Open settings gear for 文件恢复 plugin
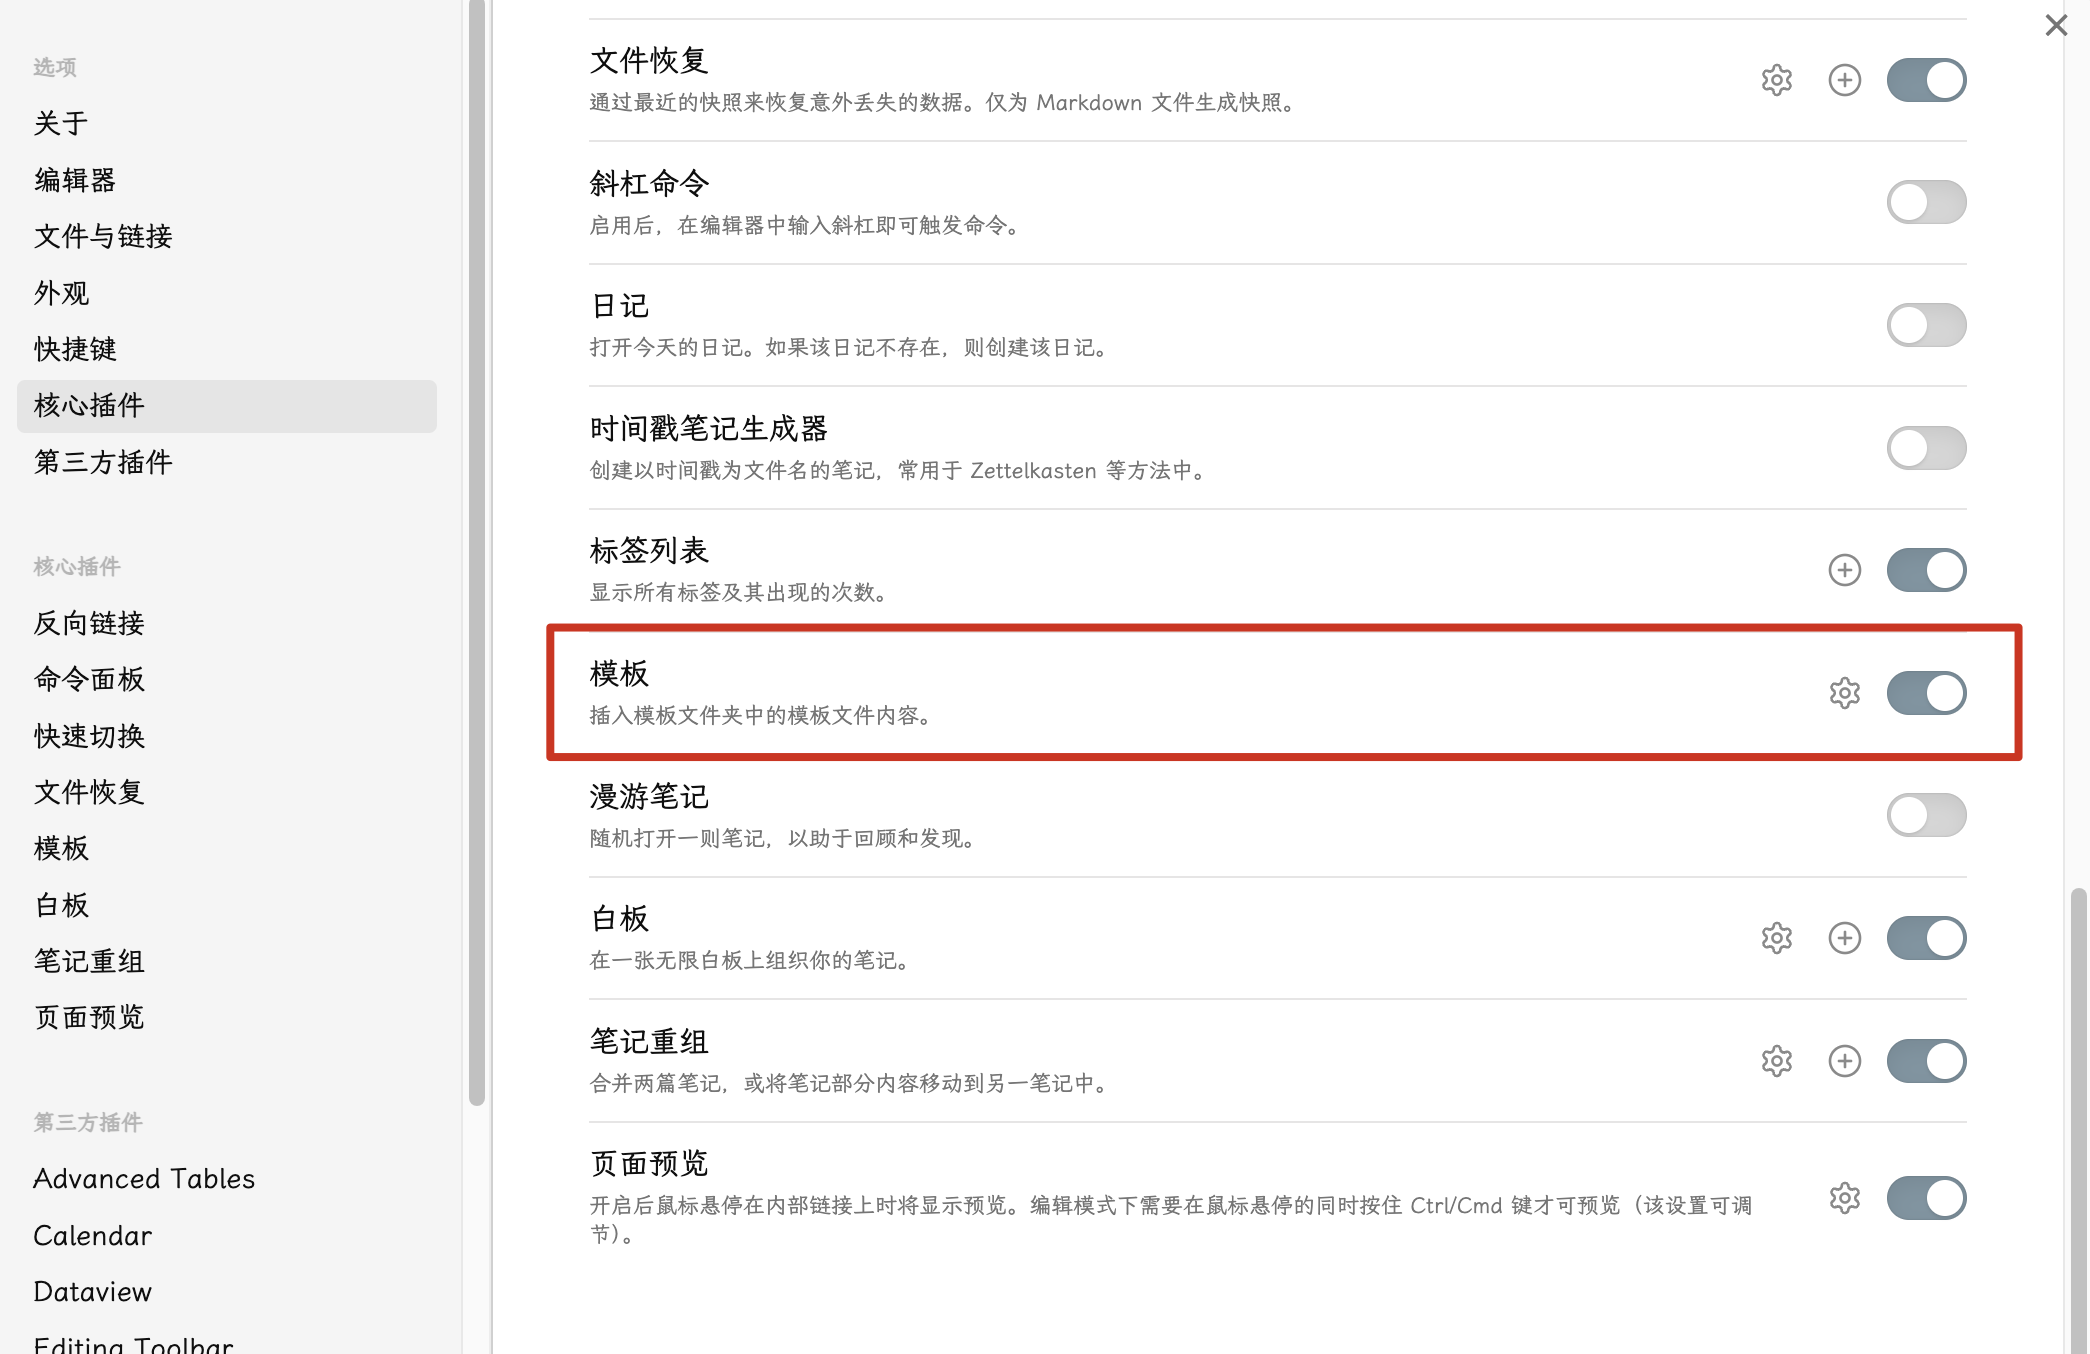Screen dimensions: 2090x1354 [1776, 80]
